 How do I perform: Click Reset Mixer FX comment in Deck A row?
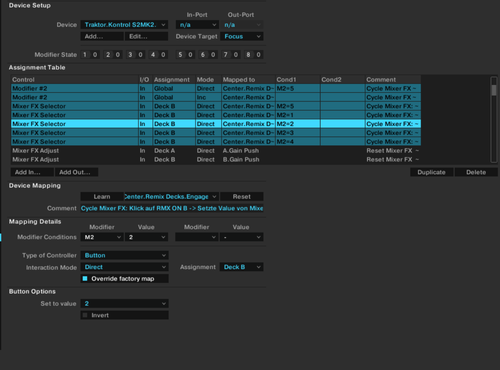(392, 151)
